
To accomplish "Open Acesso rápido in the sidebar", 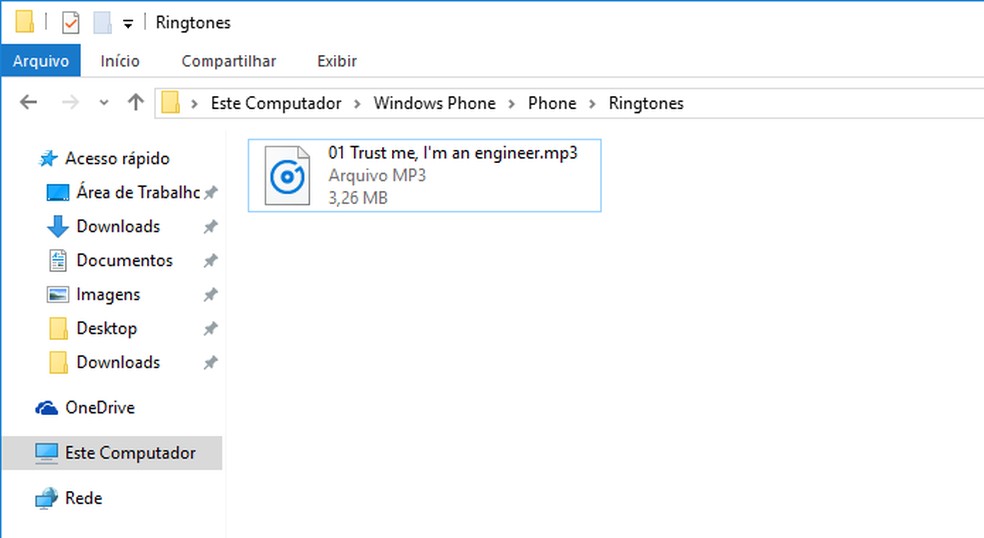I will (x=117, y=158).
